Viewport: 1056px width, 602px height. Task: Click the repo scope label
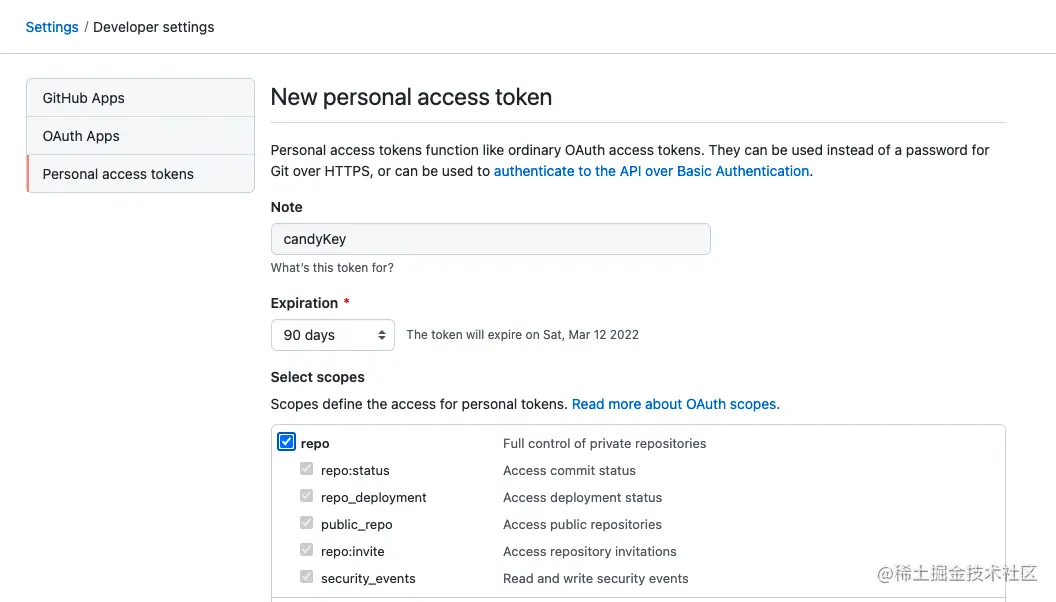click(315, 443)
